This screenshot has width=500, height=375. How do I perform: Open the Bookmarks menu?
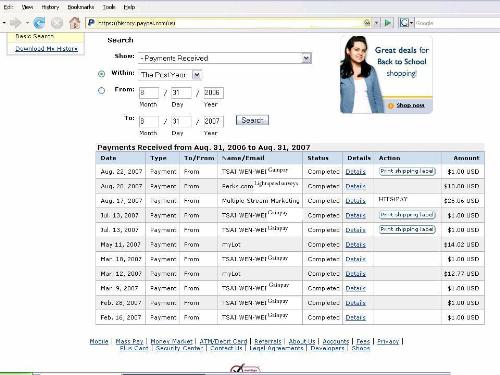81,7
